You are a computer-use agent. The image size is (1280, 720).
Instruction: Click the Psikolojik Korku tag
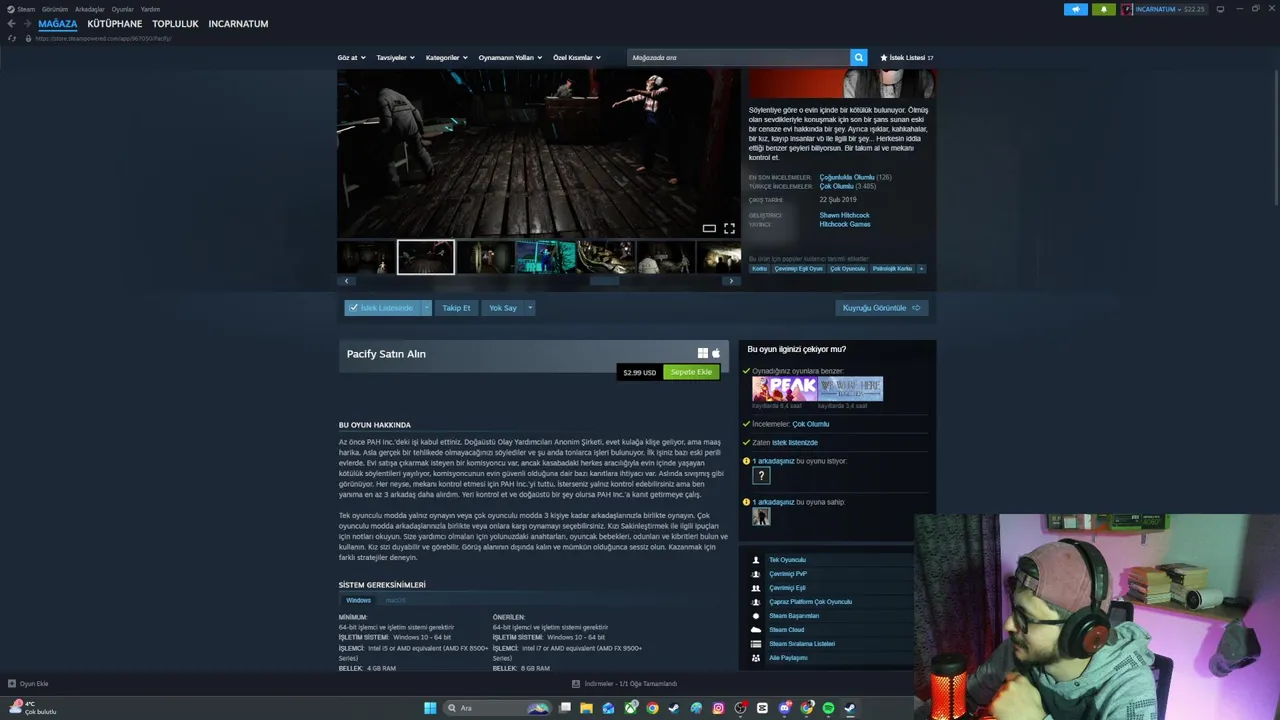click(892, 268)
